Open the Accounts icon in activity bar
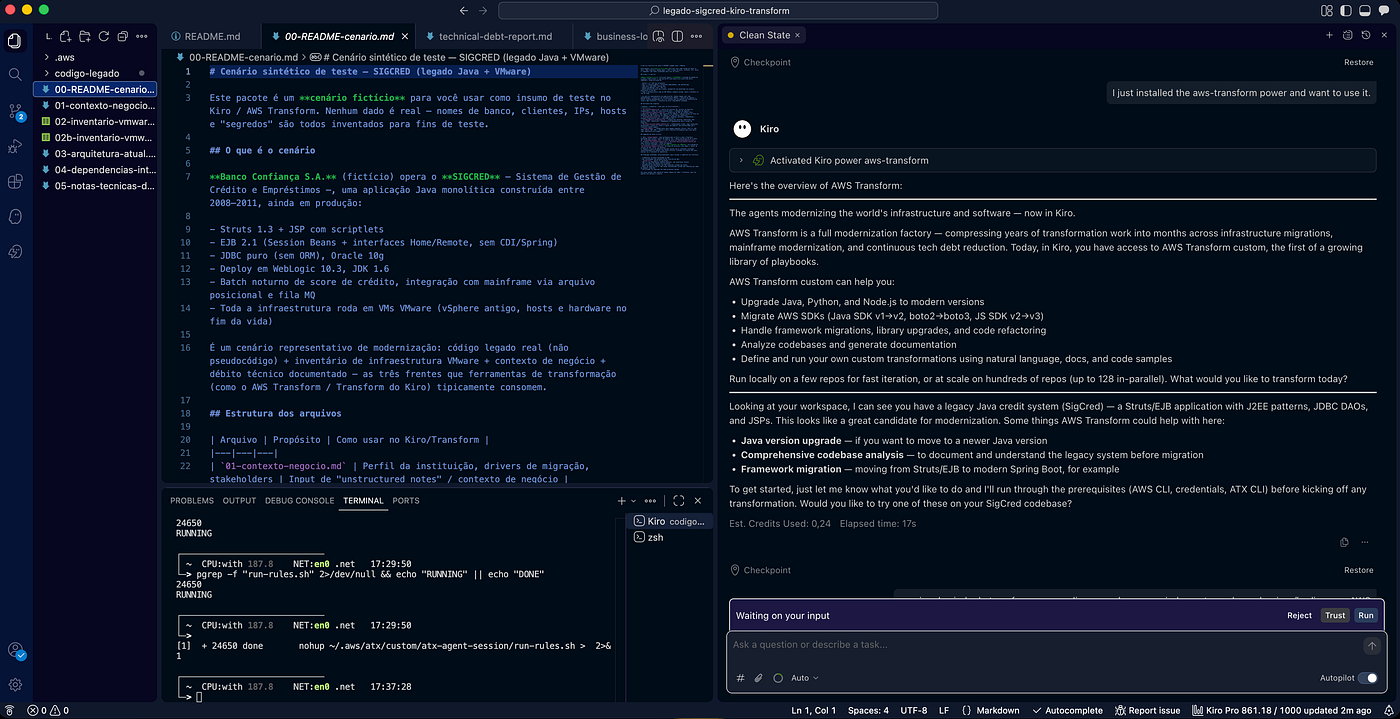This screenshot has height=719, width=1400. [15, 650]
